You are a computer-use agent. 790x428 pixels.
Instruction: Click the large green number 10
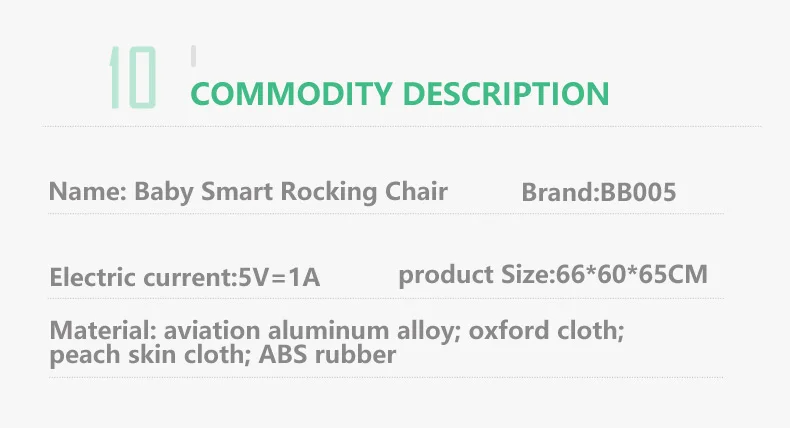tap(132, 77)
